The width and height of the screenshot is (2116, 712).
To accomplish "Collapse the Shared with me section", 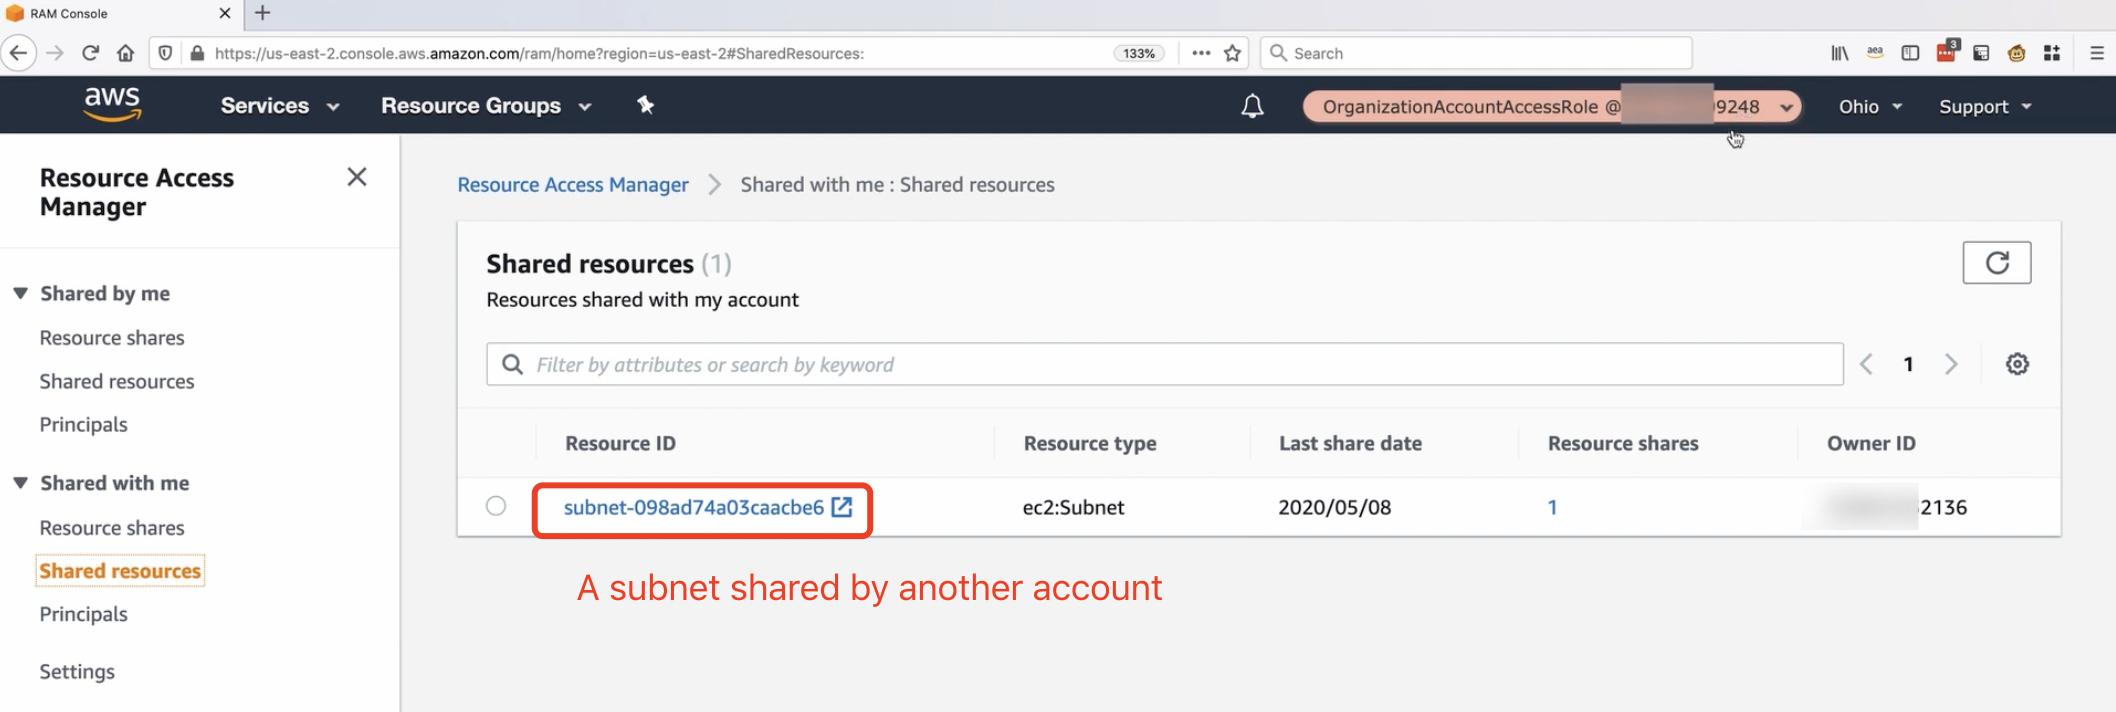I will point(21,483).
